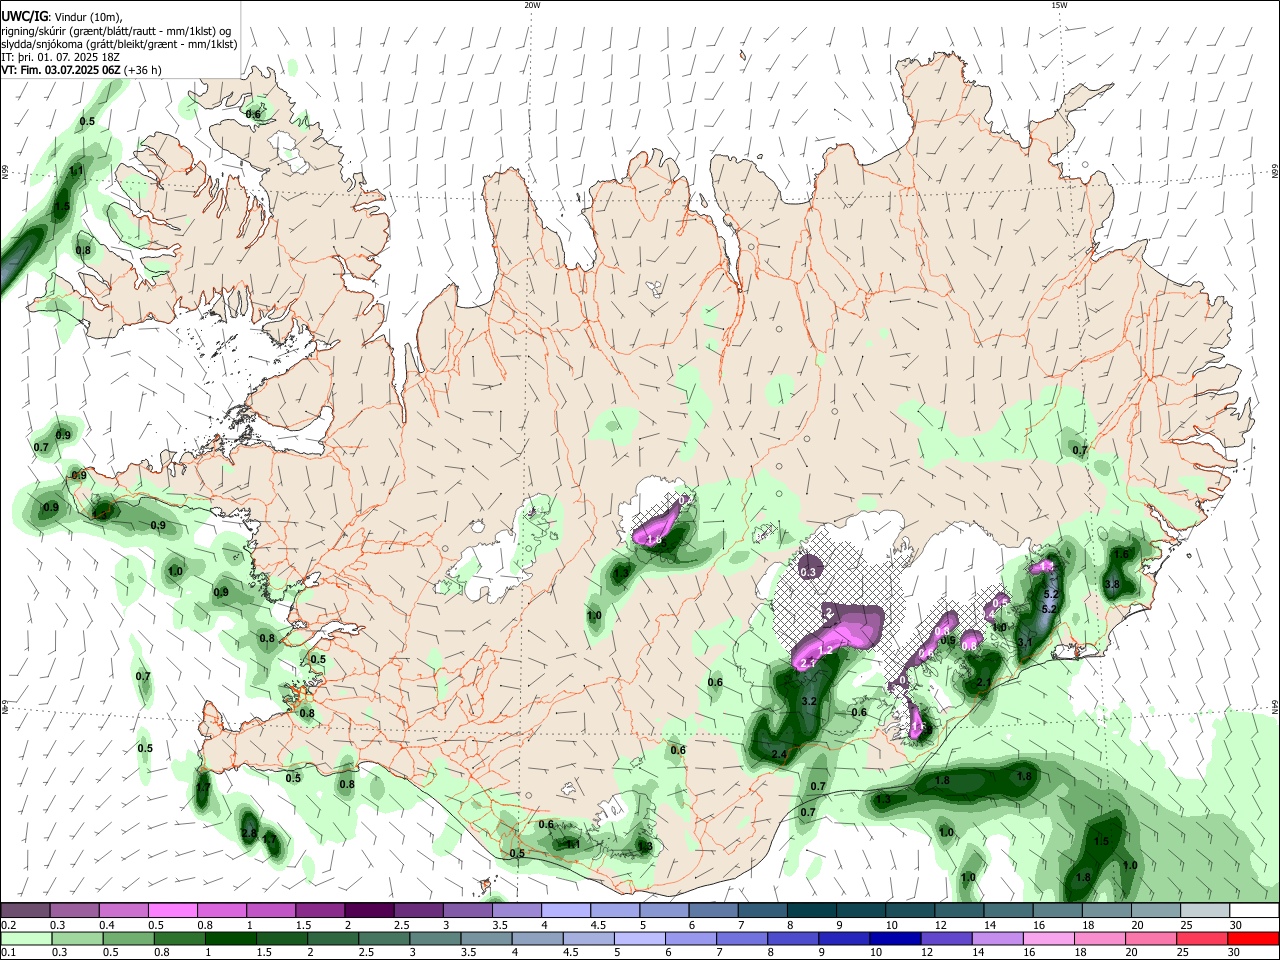Click the 0.3 purple swatch in upper legend
Screen dimensions: 1280x960
pyautogui.click(x=74, y=910)
